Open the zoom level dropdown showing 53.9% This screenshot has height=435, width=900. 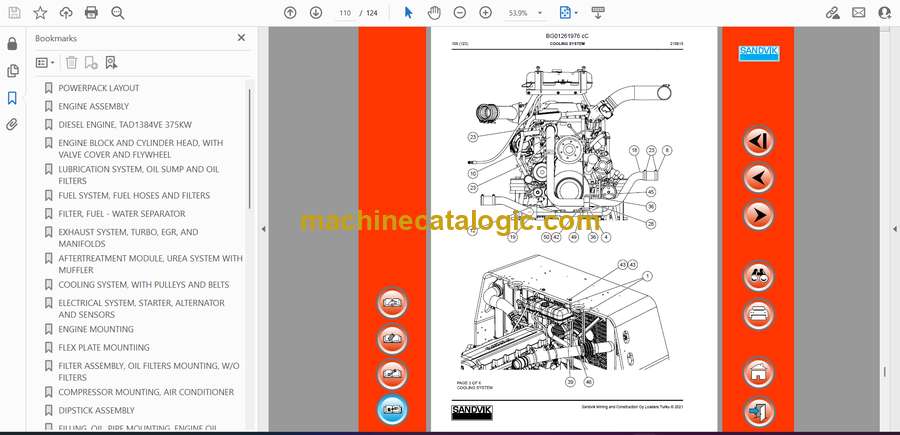pos(523,13)
